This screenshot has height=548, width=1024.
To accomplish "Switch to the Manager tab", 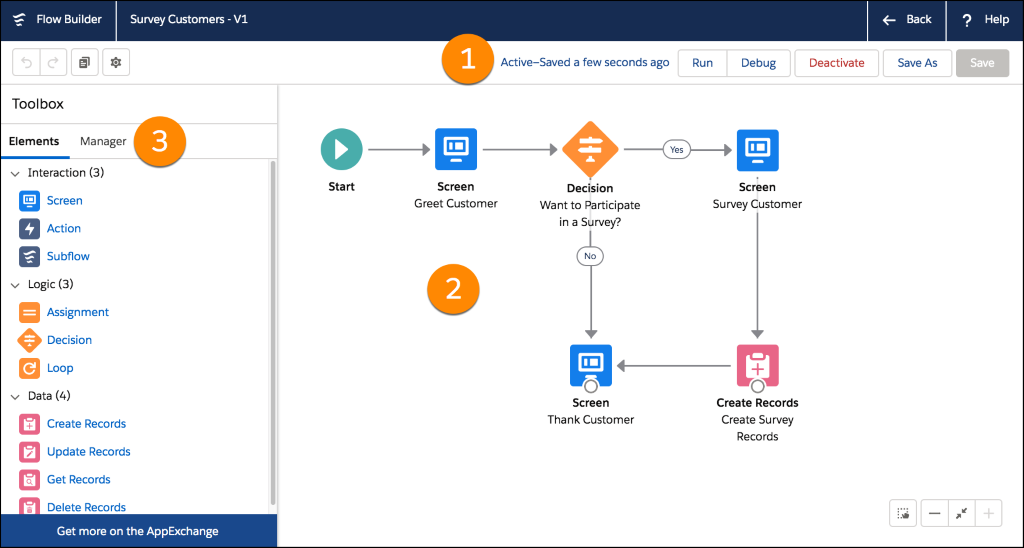I will [103, 141].
